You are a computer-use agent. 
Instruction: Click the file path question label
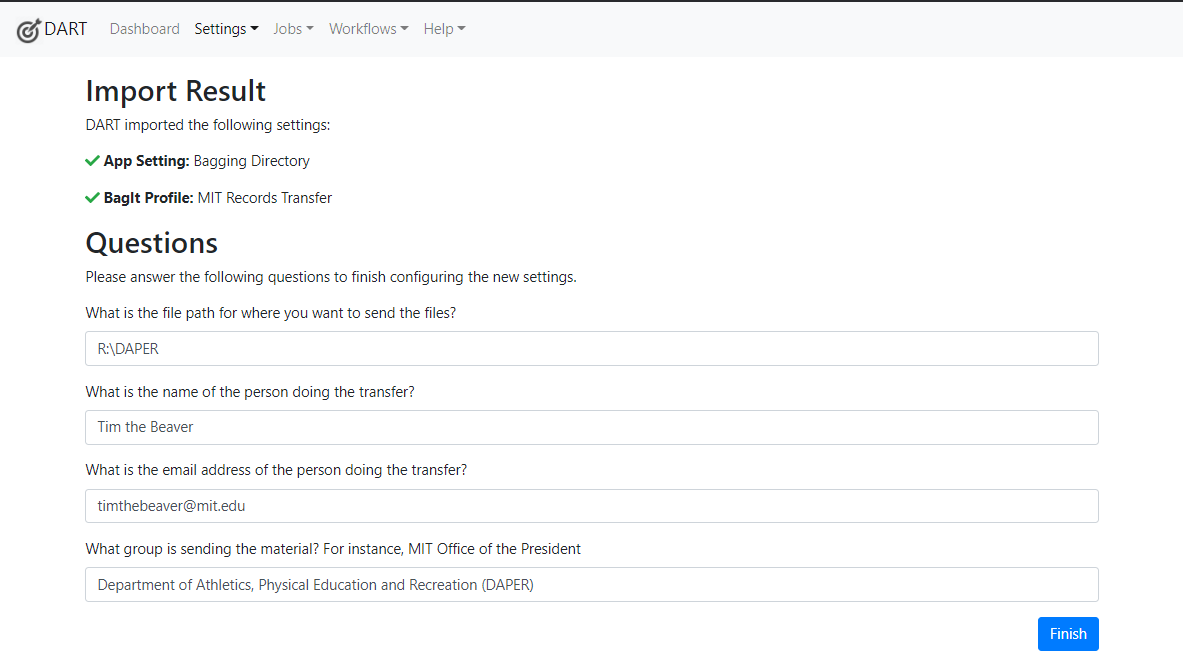270,313
